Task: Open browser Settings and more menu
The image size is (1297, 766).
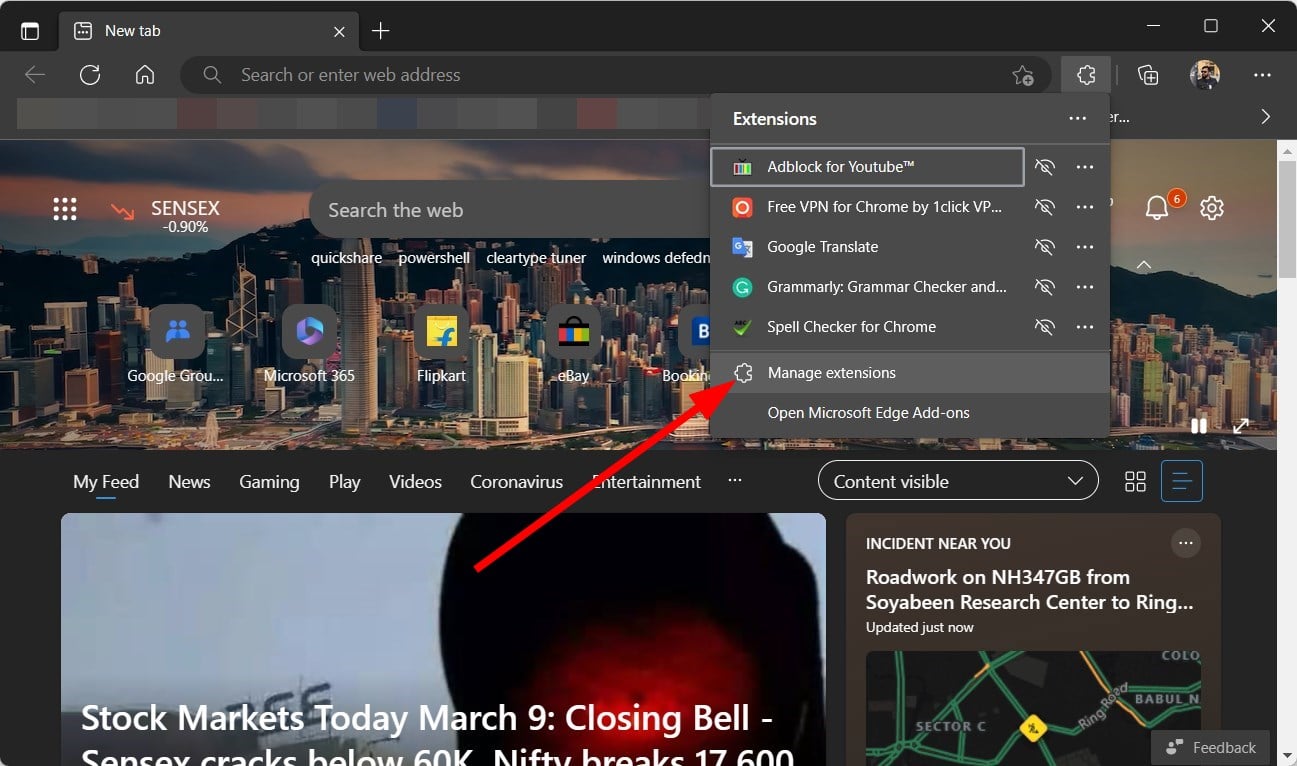Action: (x=1262, y=75)
